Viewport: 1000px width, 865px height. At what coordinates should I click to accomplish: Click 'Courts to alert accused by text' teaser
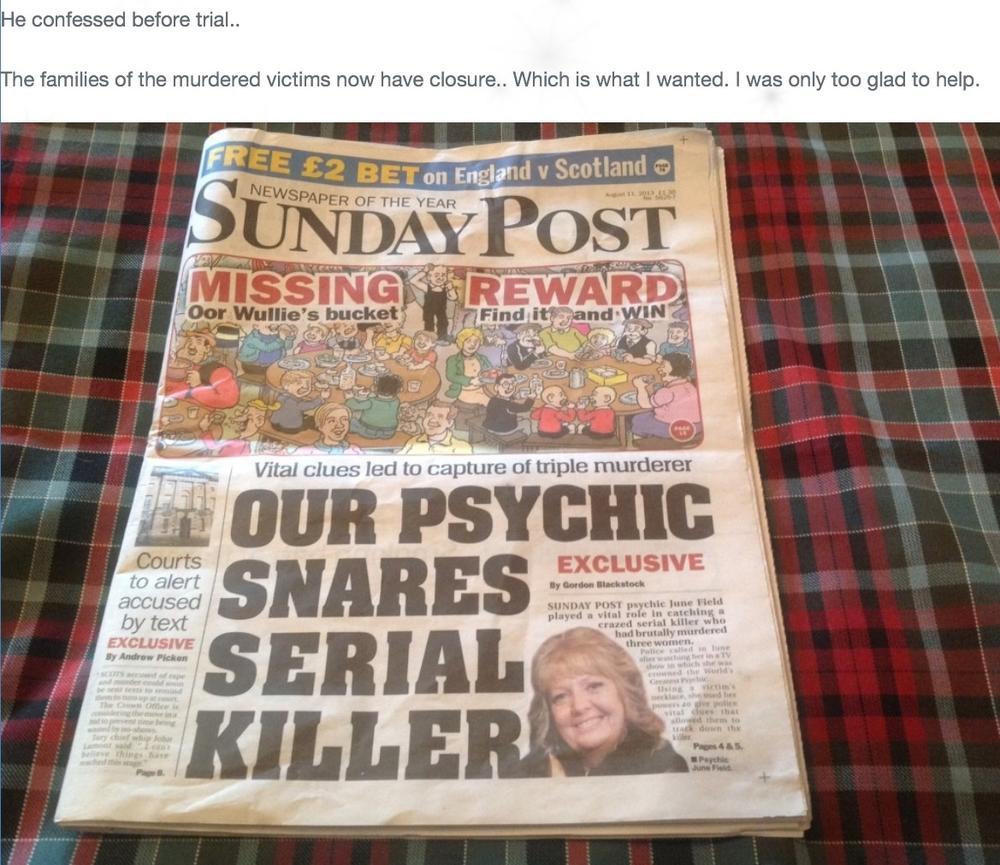(161, 592)
